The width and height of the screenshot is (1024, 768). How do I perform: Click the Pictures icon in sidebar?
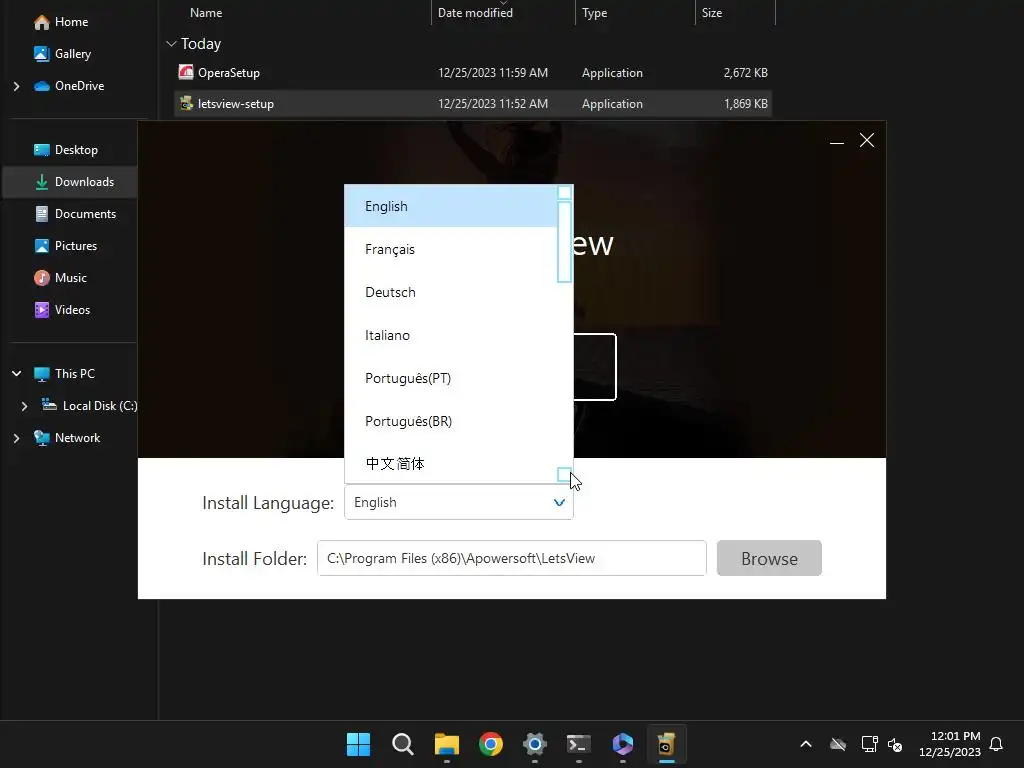point(42,246)
